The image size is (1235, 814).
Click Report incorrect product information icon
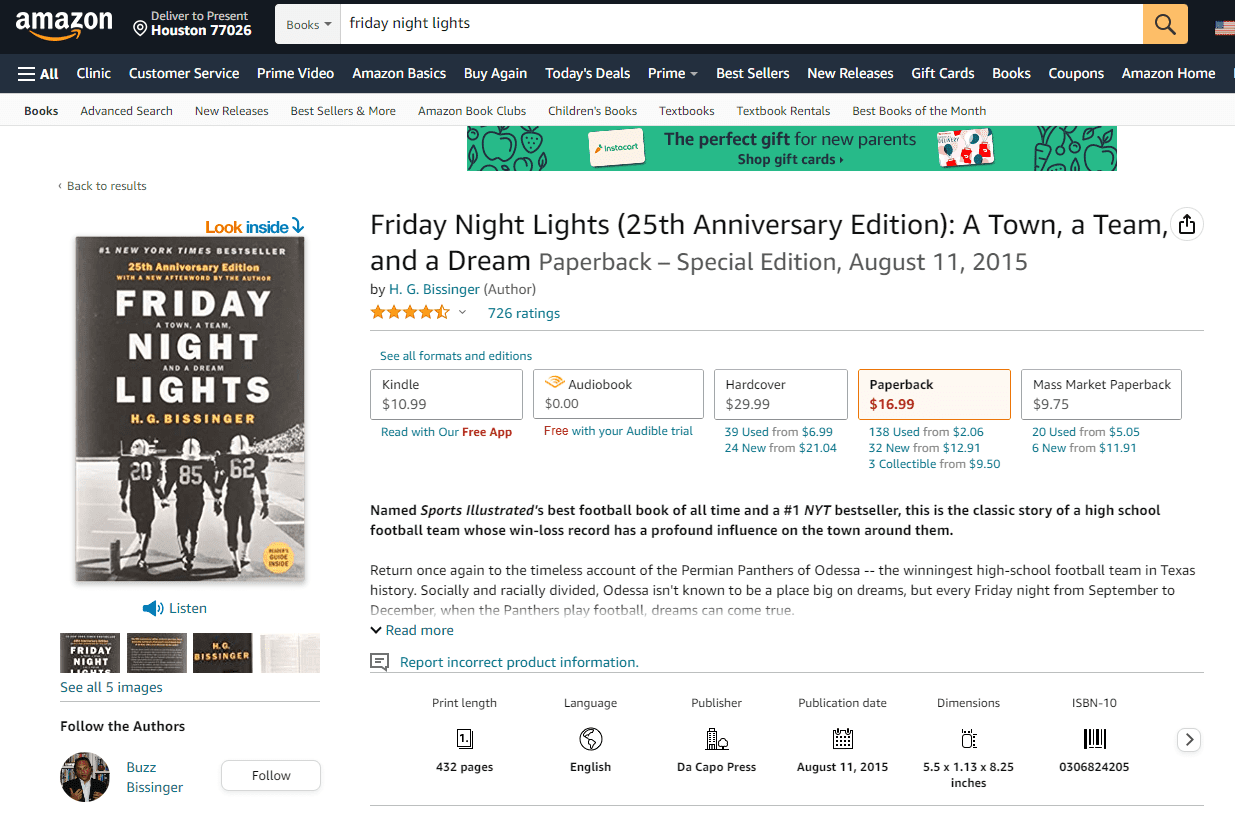pyautogui.click(x=379, y=662)
